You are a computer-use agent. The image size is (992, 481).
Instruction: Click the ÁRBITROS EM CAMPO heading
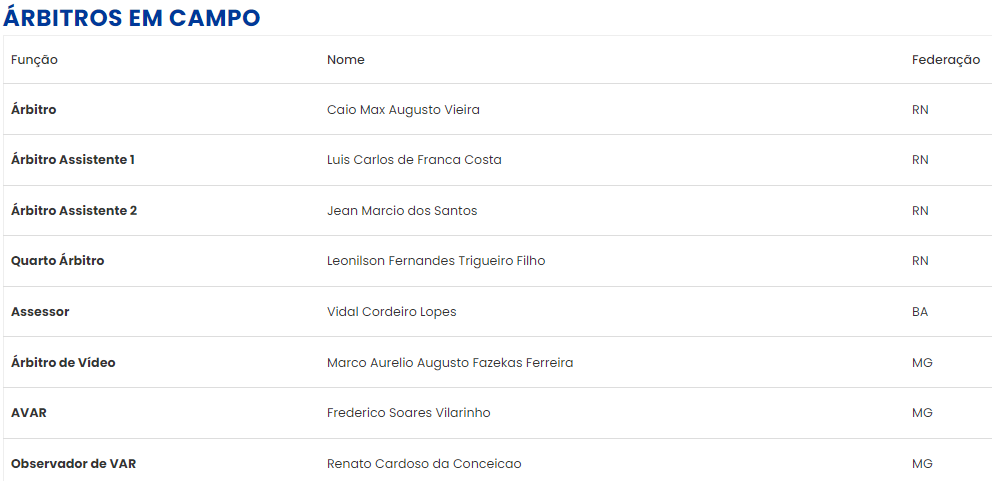pos(132,17)
